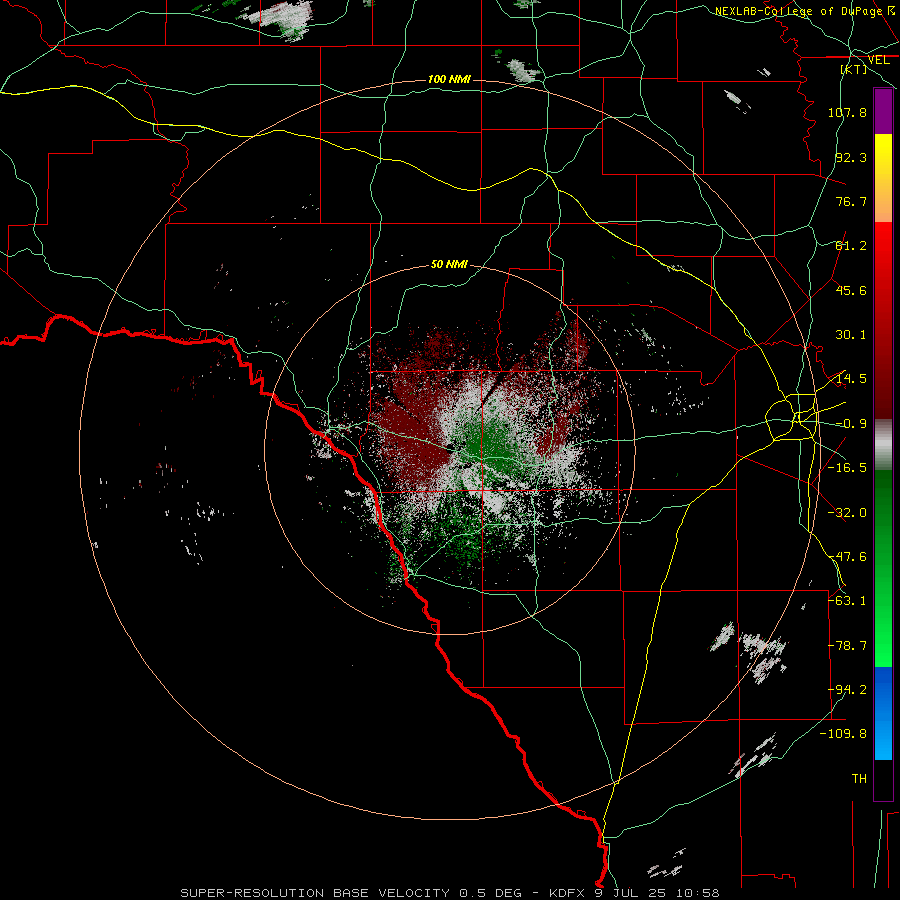Click the radar image caption at the bottom
Screen dimensions: 900x900
pos(449,893)
